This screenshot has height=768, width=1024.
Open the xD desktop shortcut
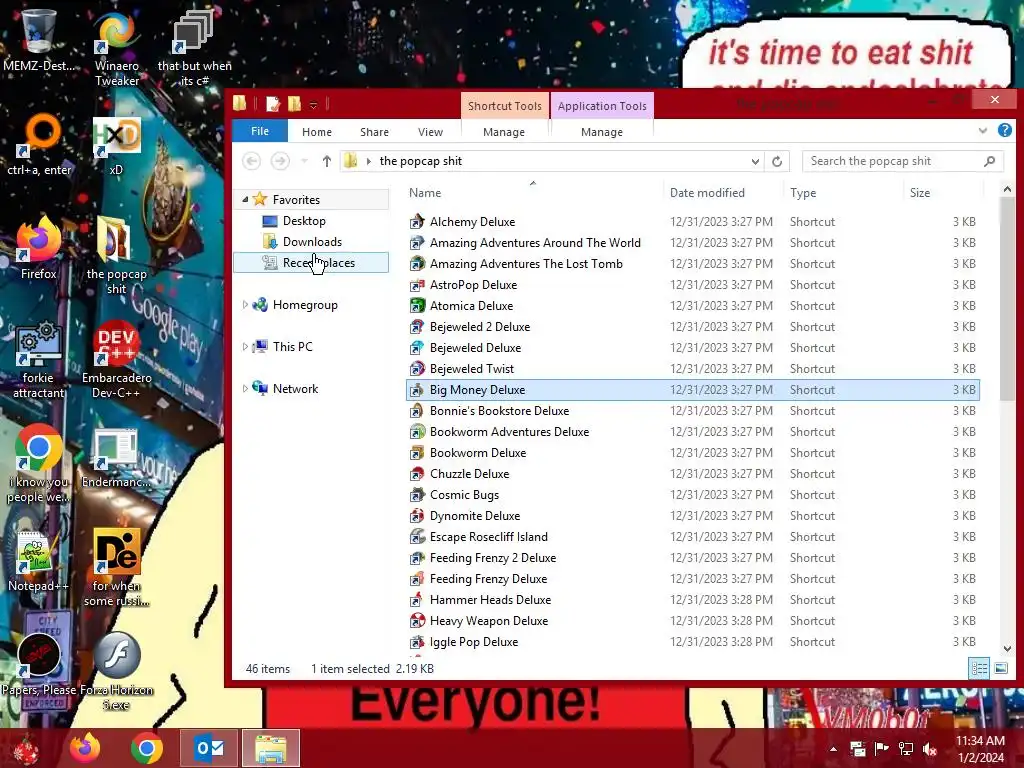pos(116,147)
